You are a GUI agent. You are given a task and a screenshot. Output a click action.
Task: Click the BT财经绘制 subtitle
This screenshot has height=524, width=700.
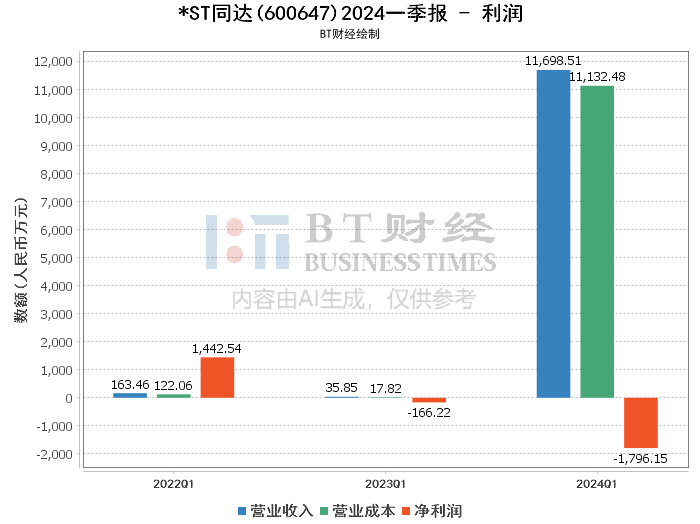tap(350, 34)
